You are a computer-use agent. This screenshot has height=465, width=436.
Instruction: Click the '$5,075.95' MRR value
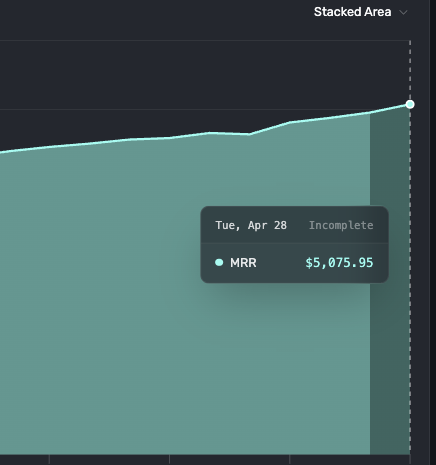click(x=339, y=263)
